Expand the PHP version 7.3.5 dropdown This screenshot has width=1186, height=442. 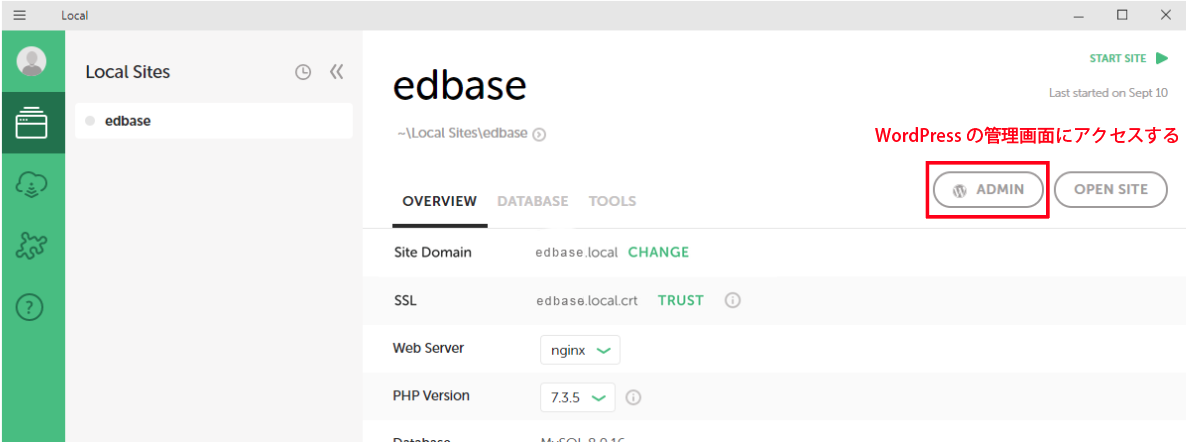(x=578, y=397)
